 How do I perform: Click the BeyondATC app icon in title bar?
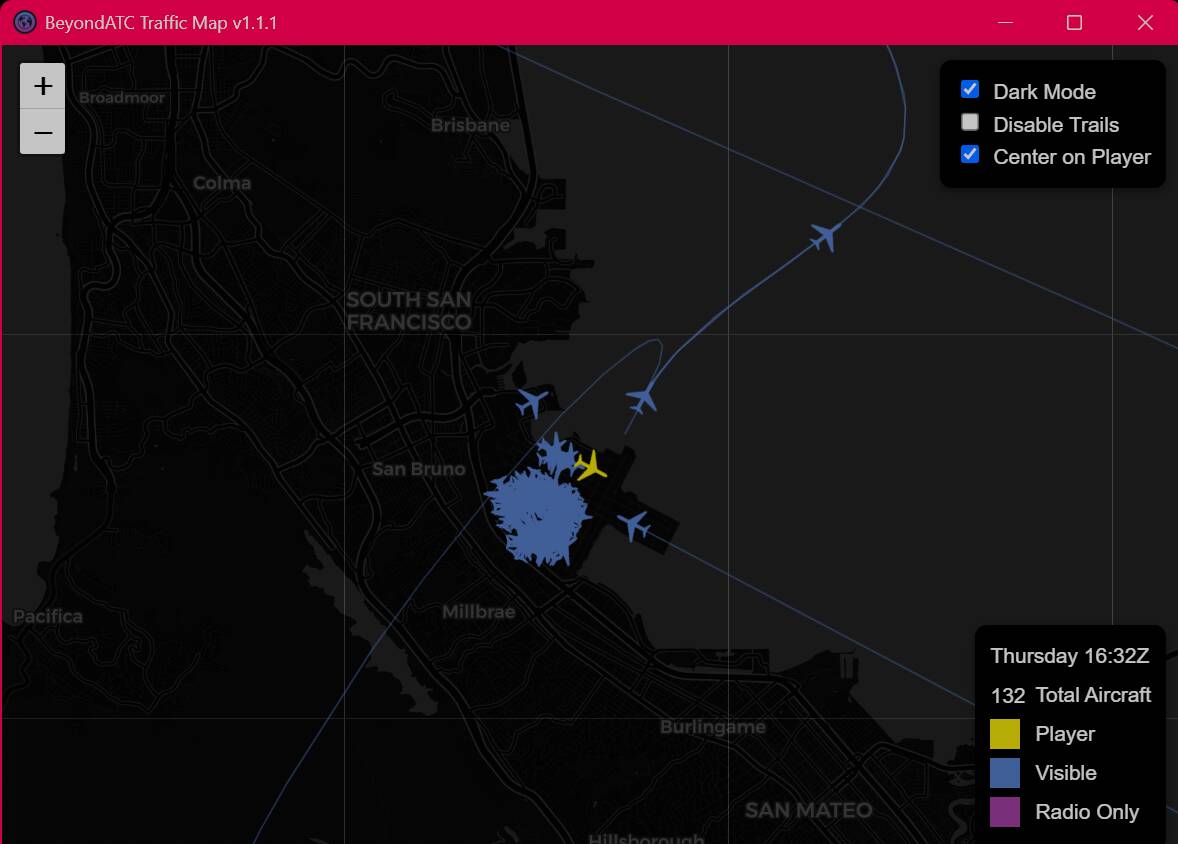pyautogui.click(x=25, y=22)
